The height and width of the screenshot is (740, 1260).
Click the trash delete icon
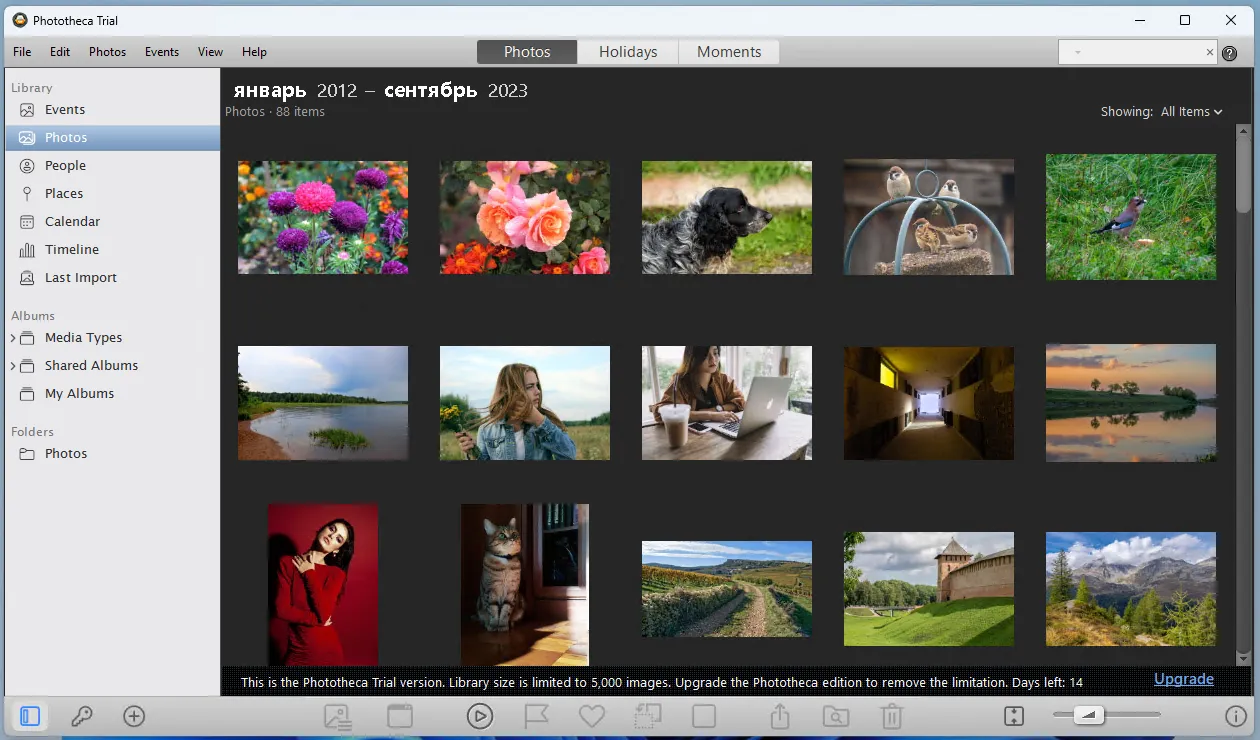(892, 716)
